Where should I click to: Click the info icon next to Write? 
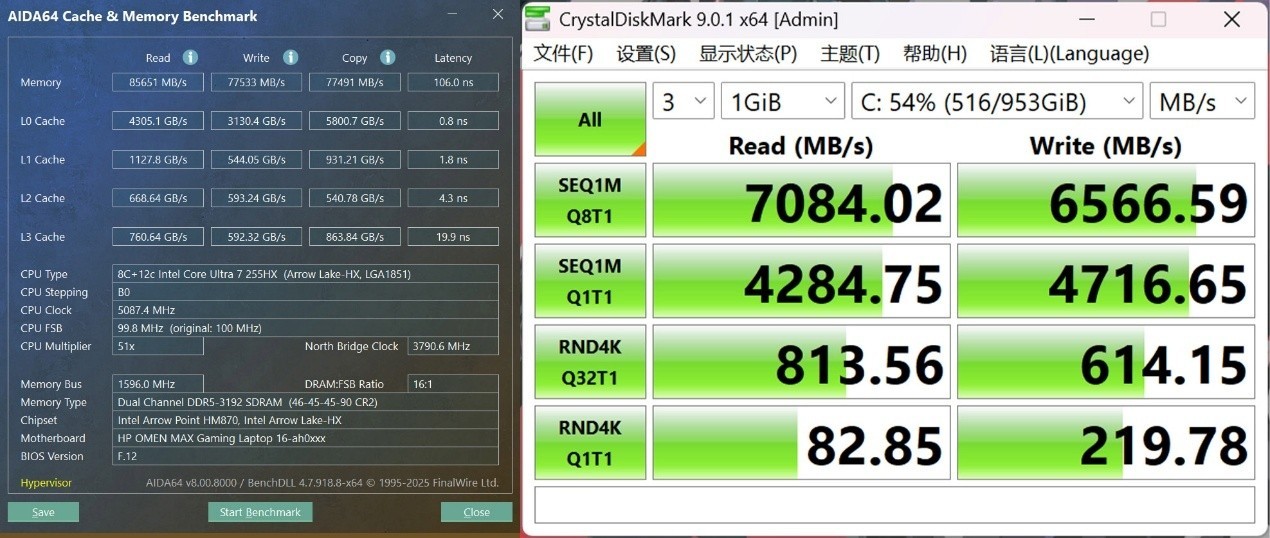290,58
